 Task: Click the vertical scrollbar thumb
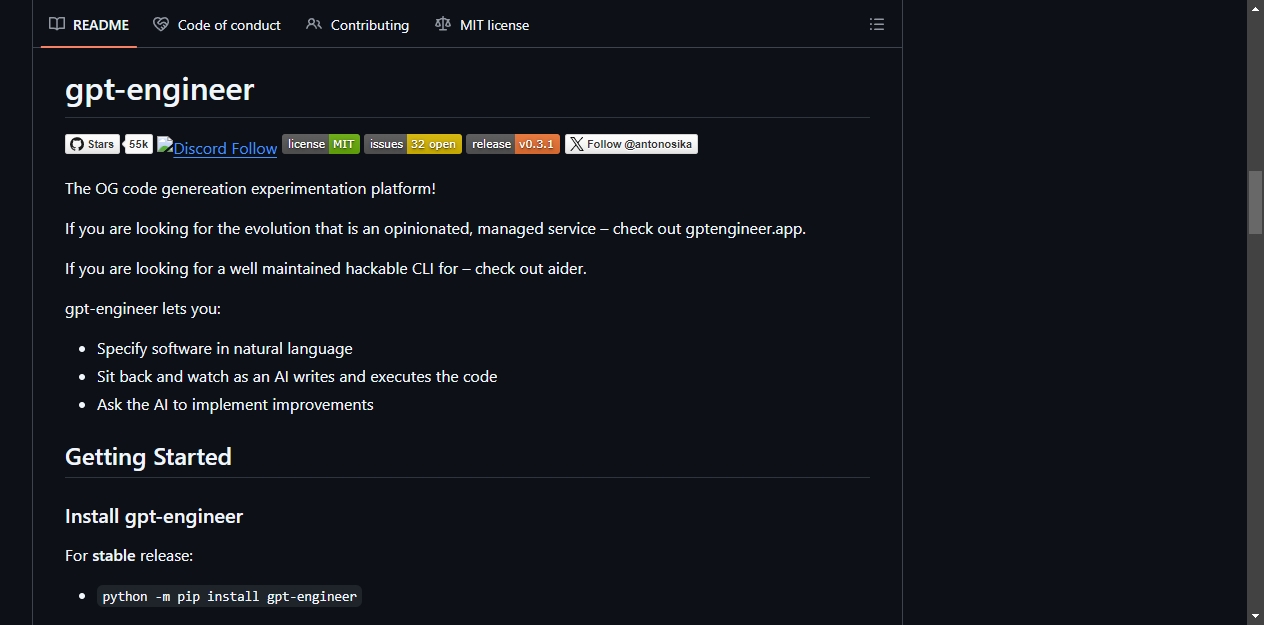point(1256,202)
